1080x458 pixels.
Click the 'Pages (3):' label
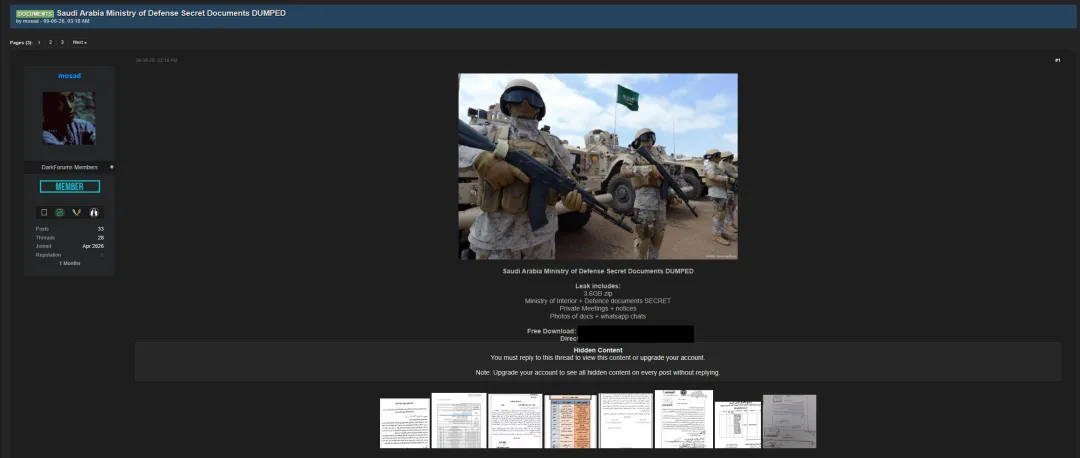(x=21, y=43)
